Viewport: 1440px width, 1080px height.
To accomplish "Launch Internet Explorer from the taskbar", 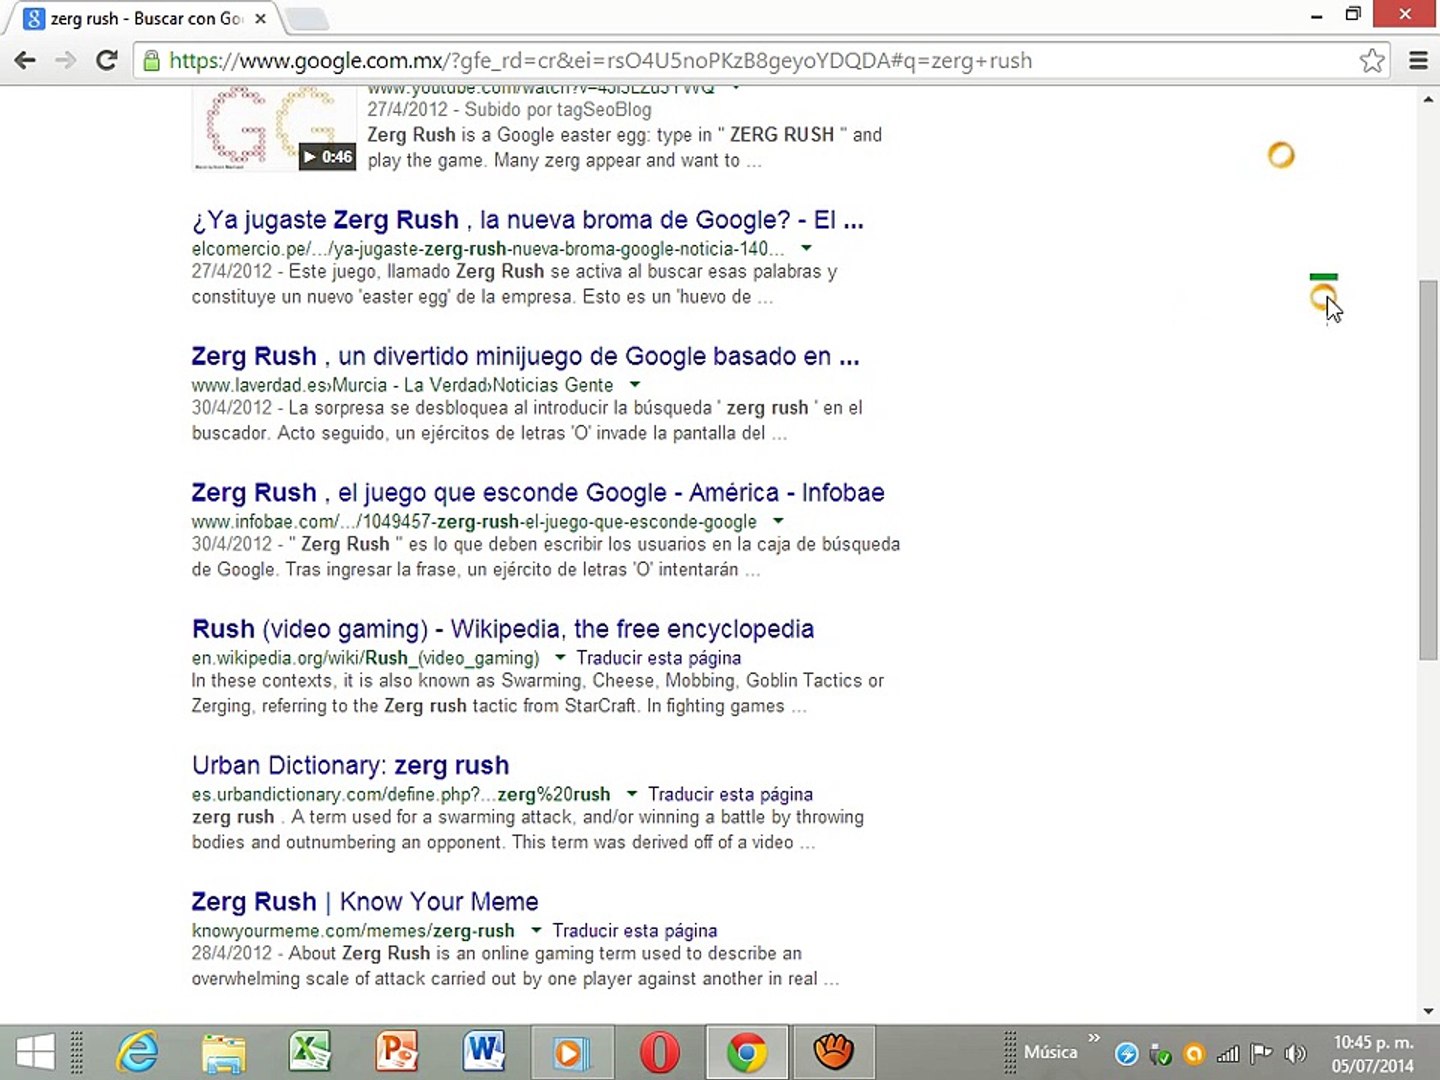I will coord(137,1052).
